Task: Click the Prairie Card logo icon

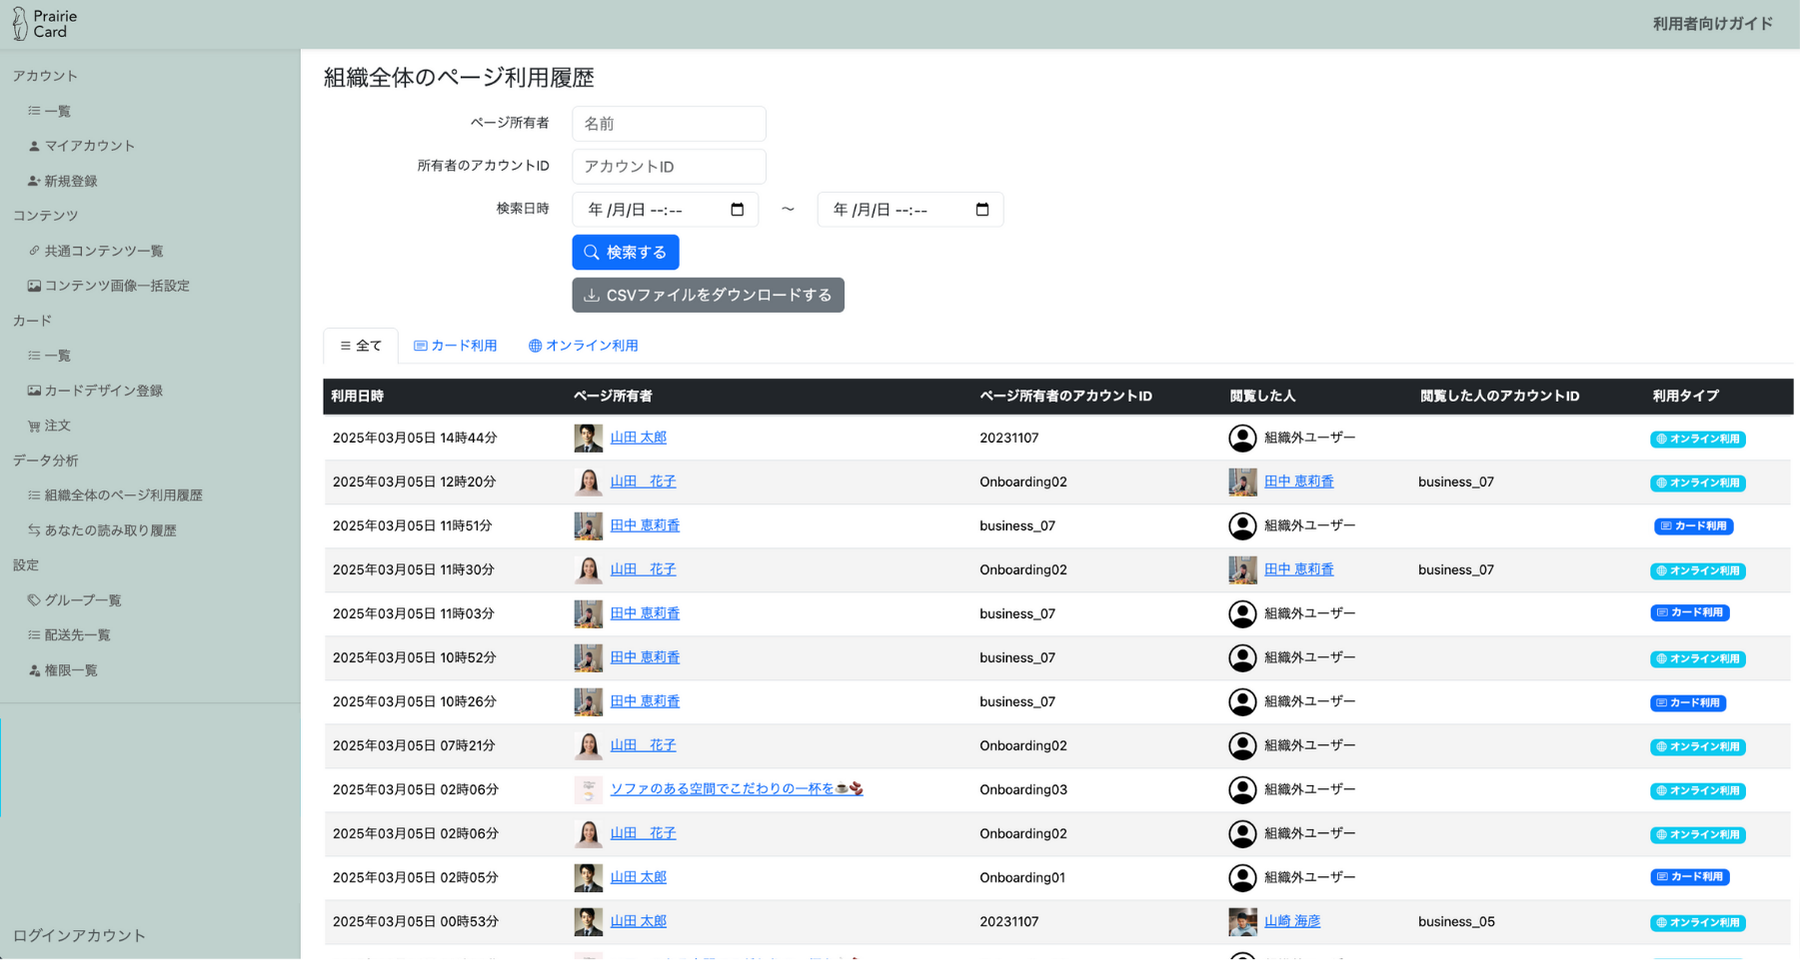Action: 19,24
